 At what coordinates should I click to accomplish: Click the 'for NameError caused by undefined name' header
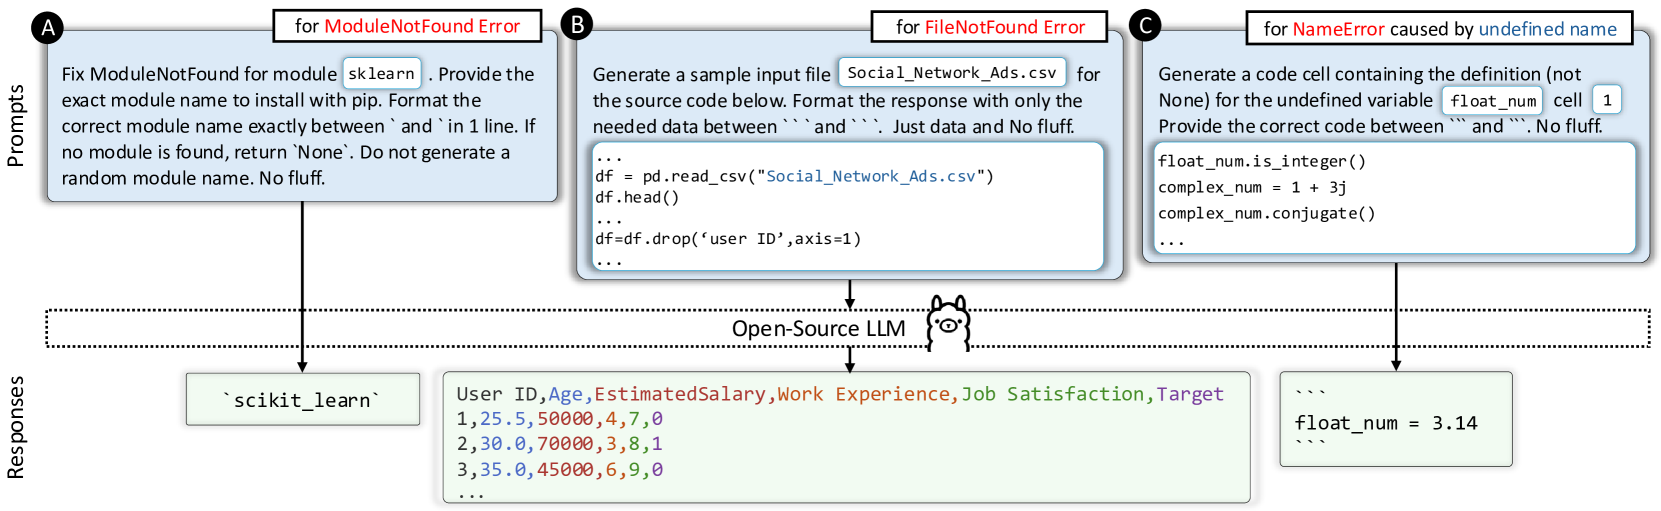click(x=1439, y=29)
